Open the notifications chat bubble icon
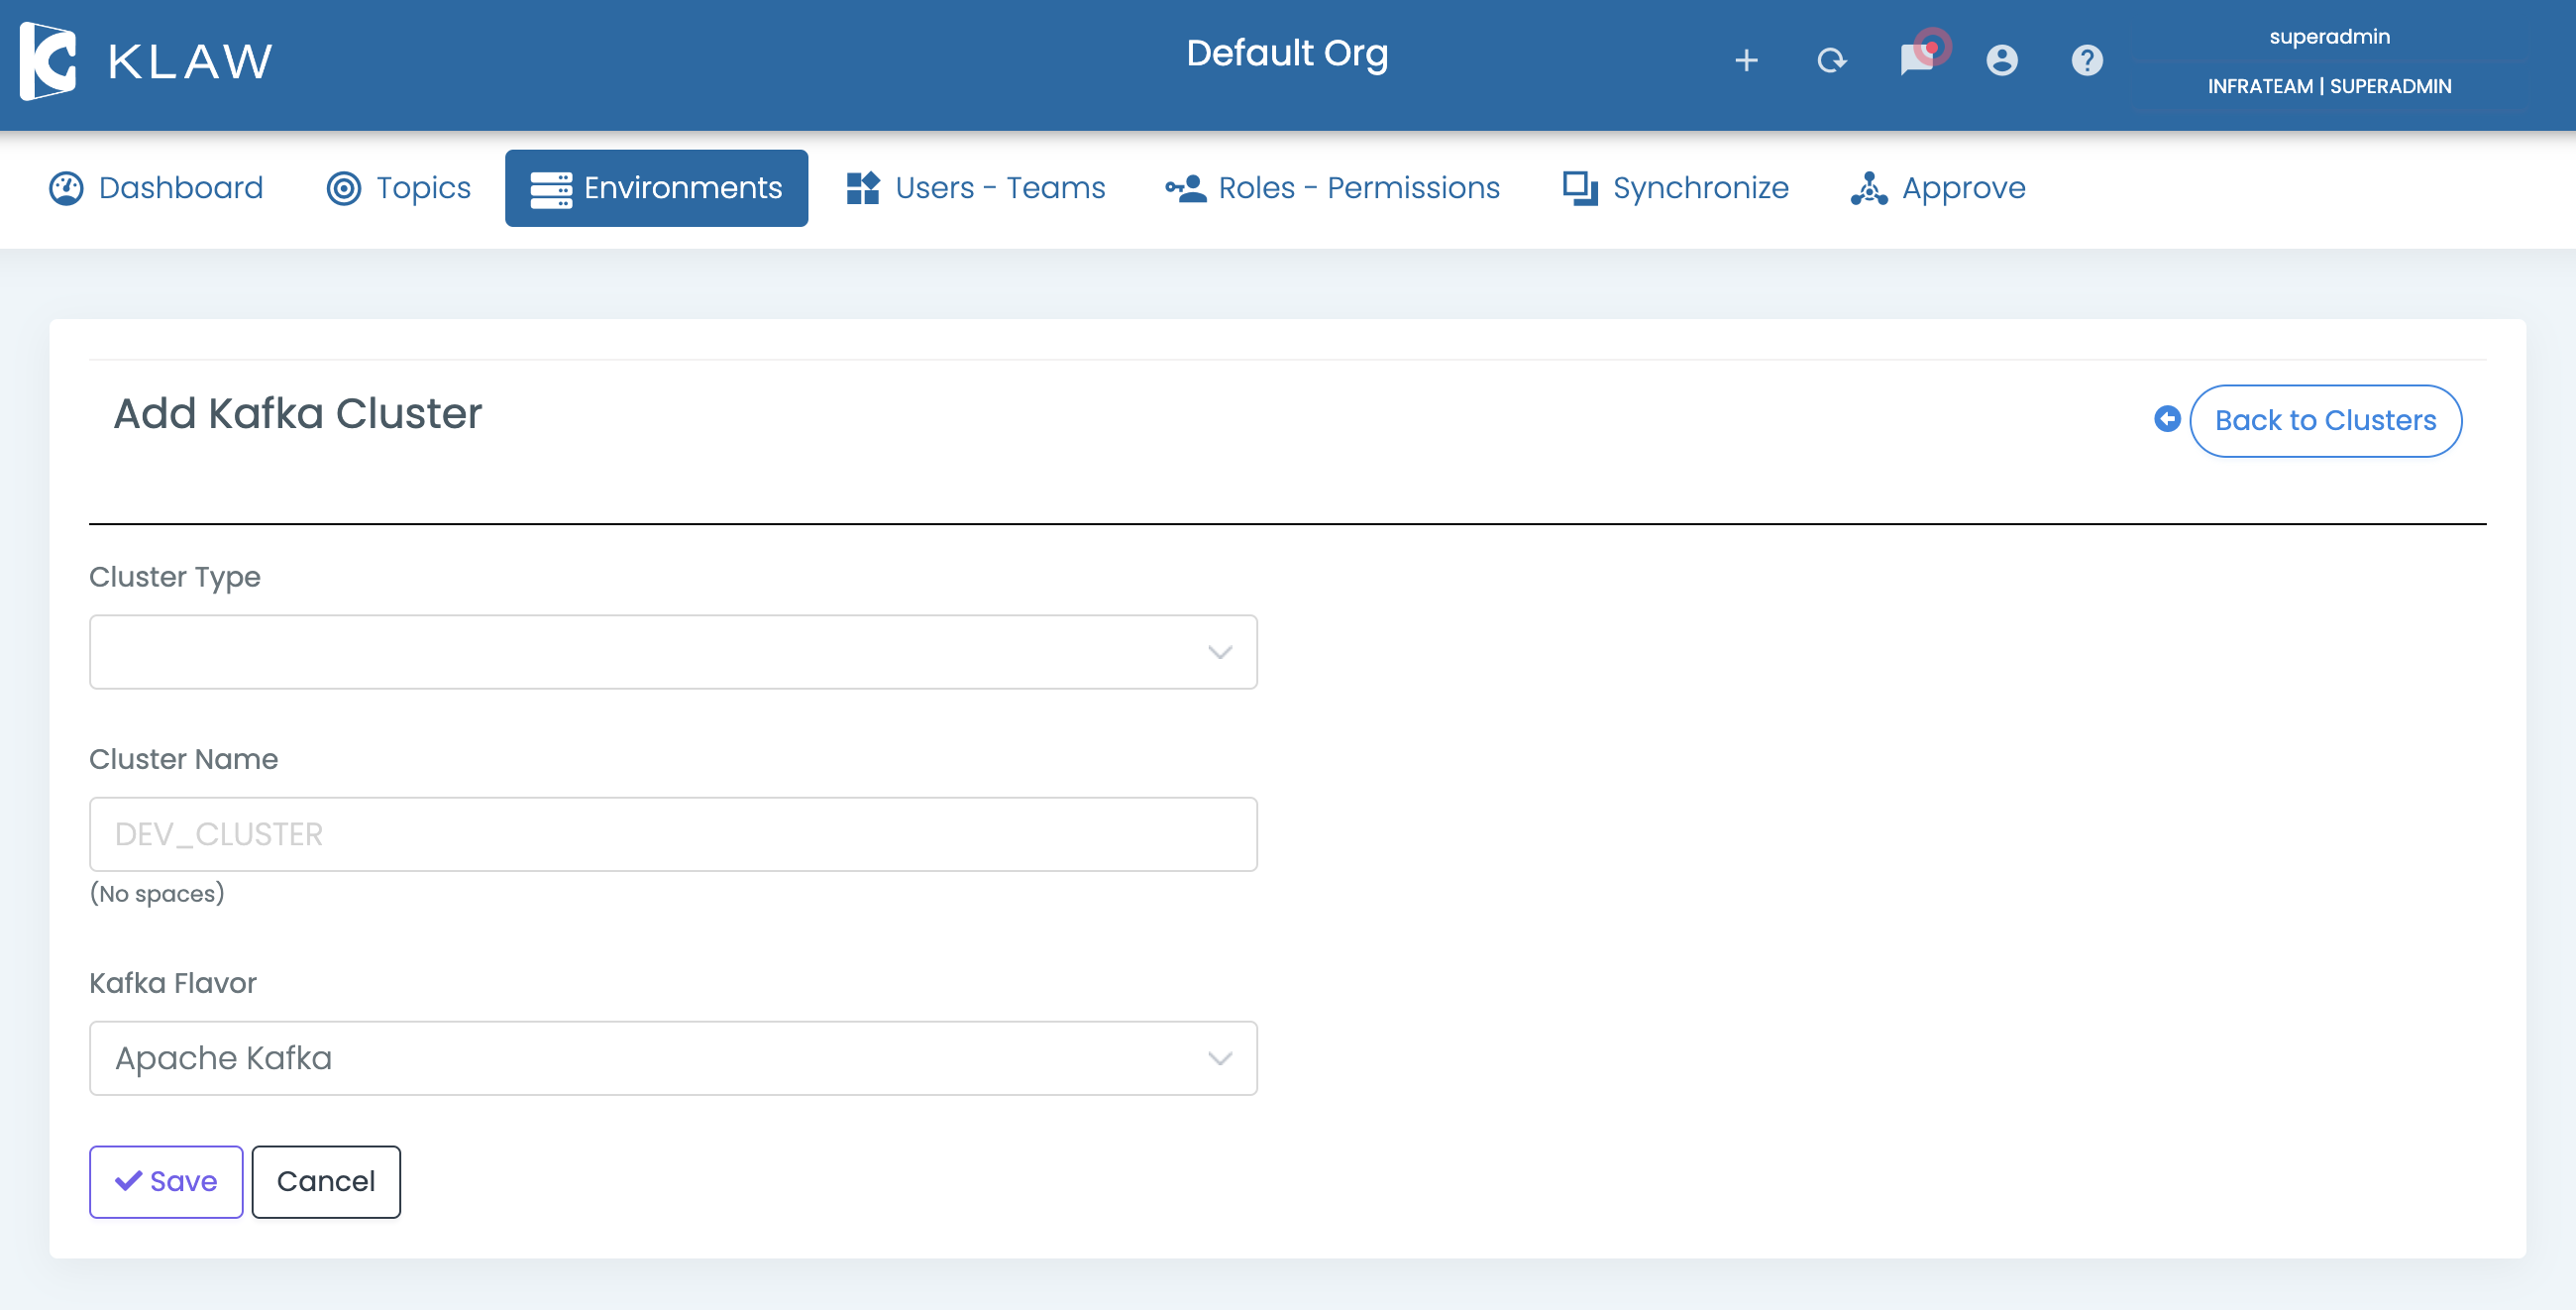This screenshot has height=1310, width=2576. [x=1917, y=59]
